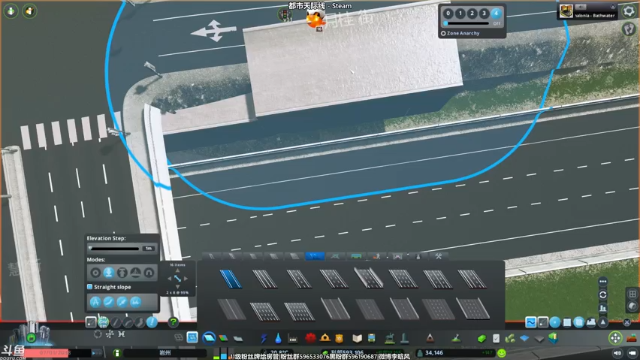Toggle the Straight slope checkbox

[x=90, y=287]
